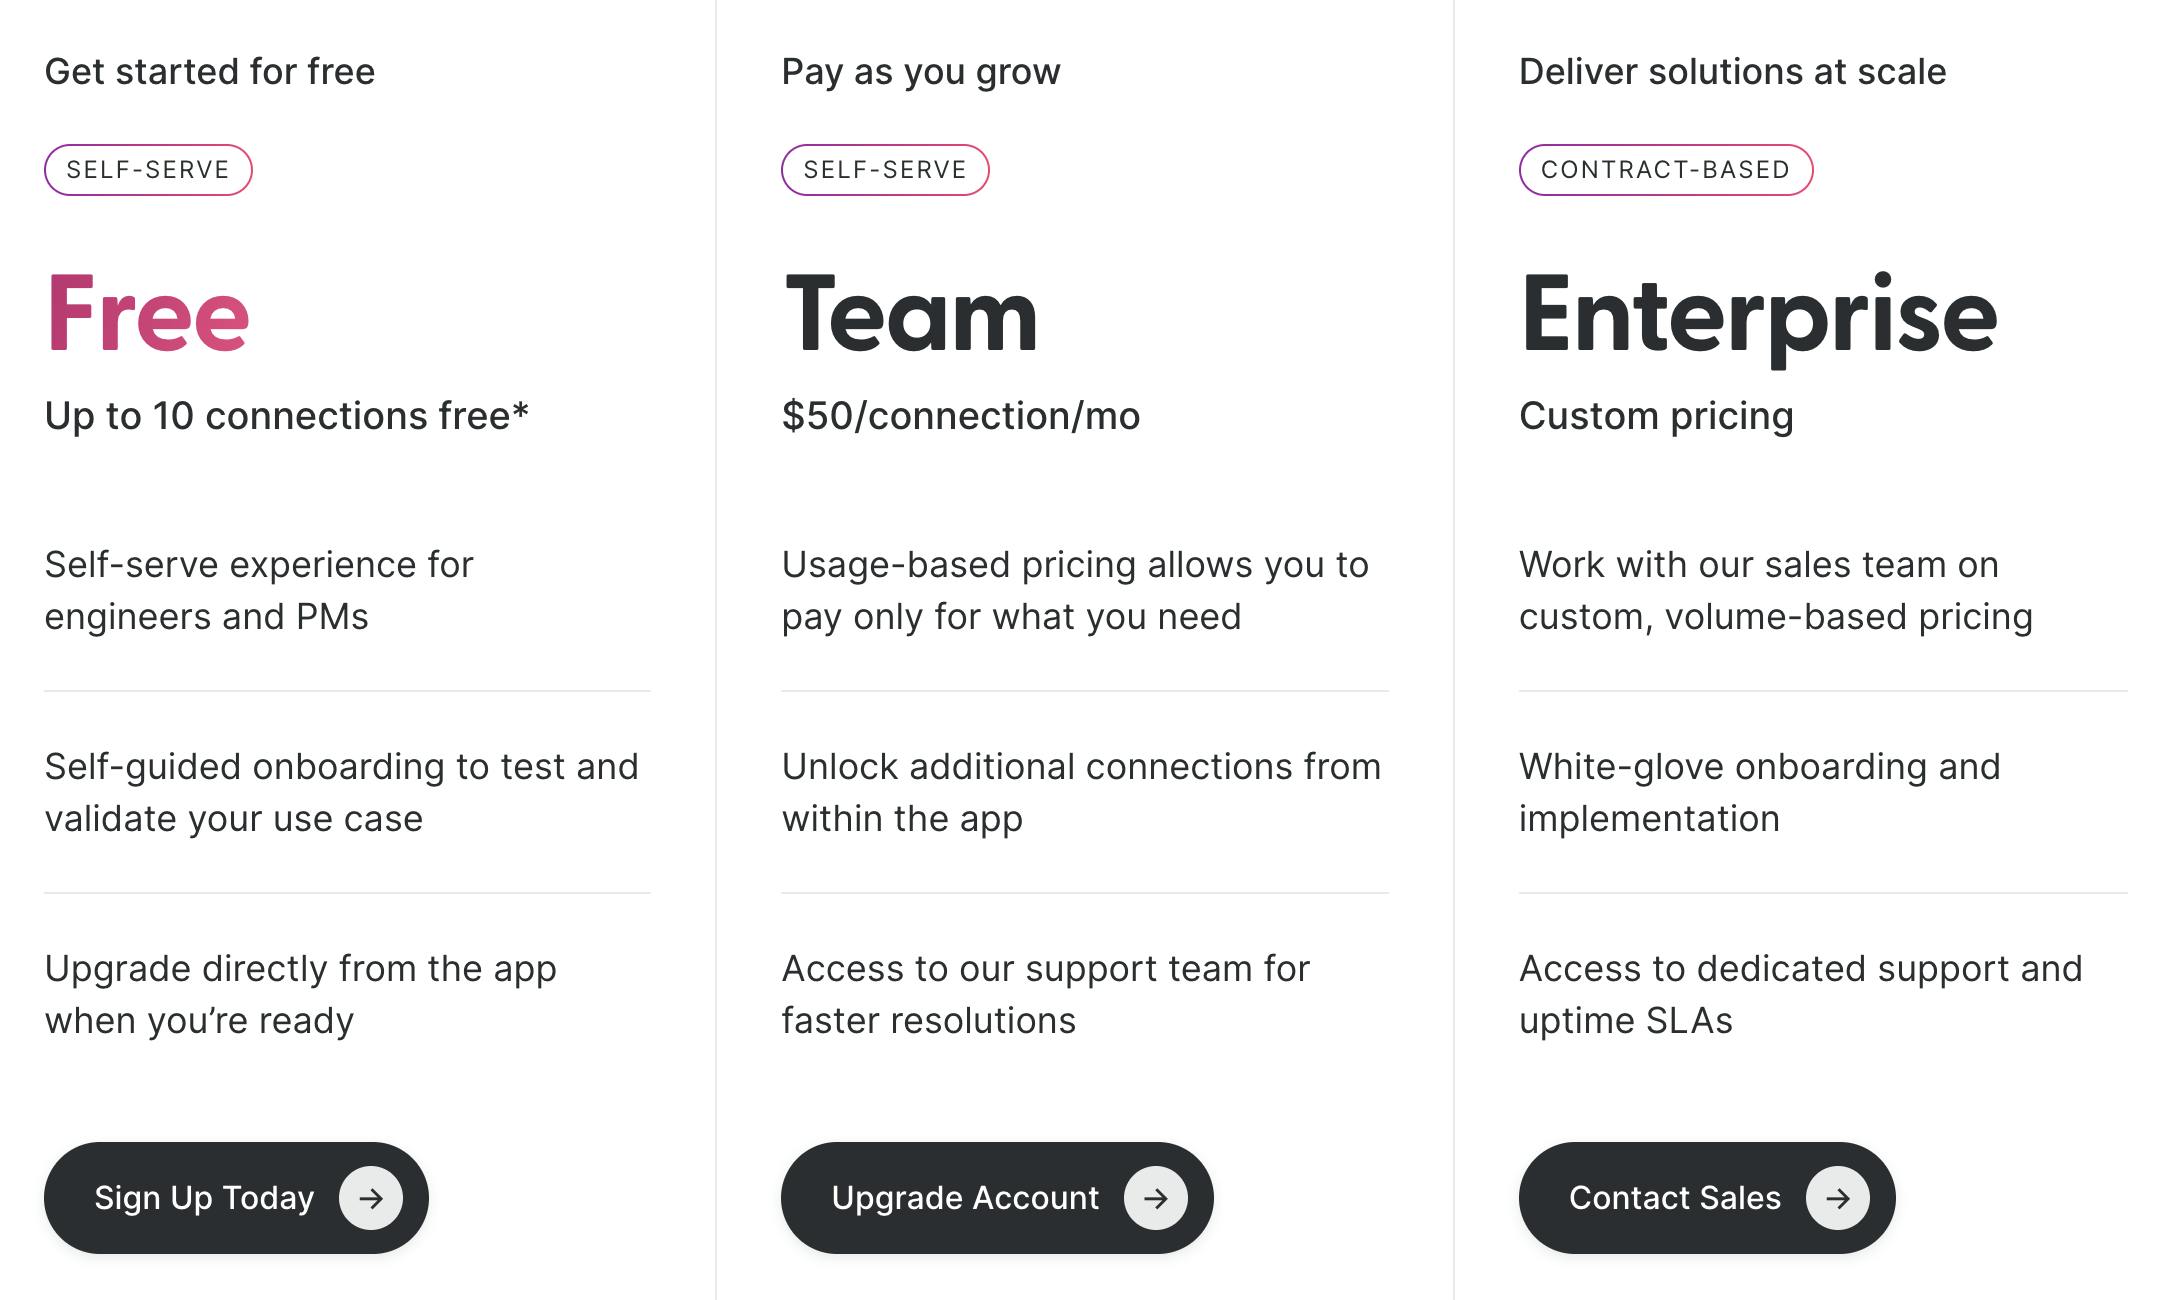The height and width of the screenshot is (1300, 2172).
Task: Click the CONTRACT-BASED badge
Action: point(1665,170)
